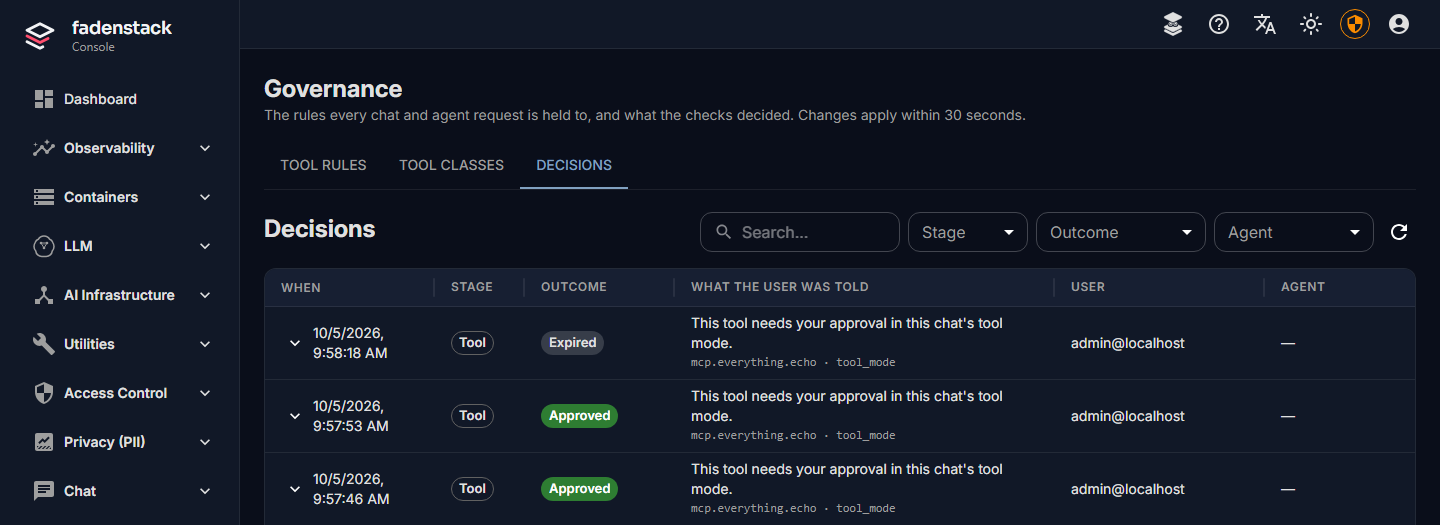1440x525 pixels.
Task: Expand the Access Control chevron
Action: tap(205, 393)
